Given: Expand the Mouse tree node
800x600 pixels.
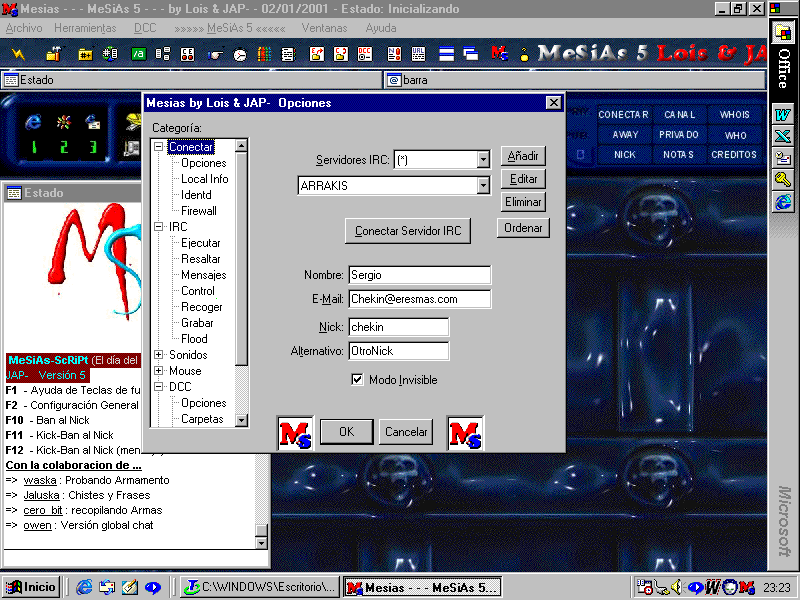Looking at the screenshot, I should [159, 370].
